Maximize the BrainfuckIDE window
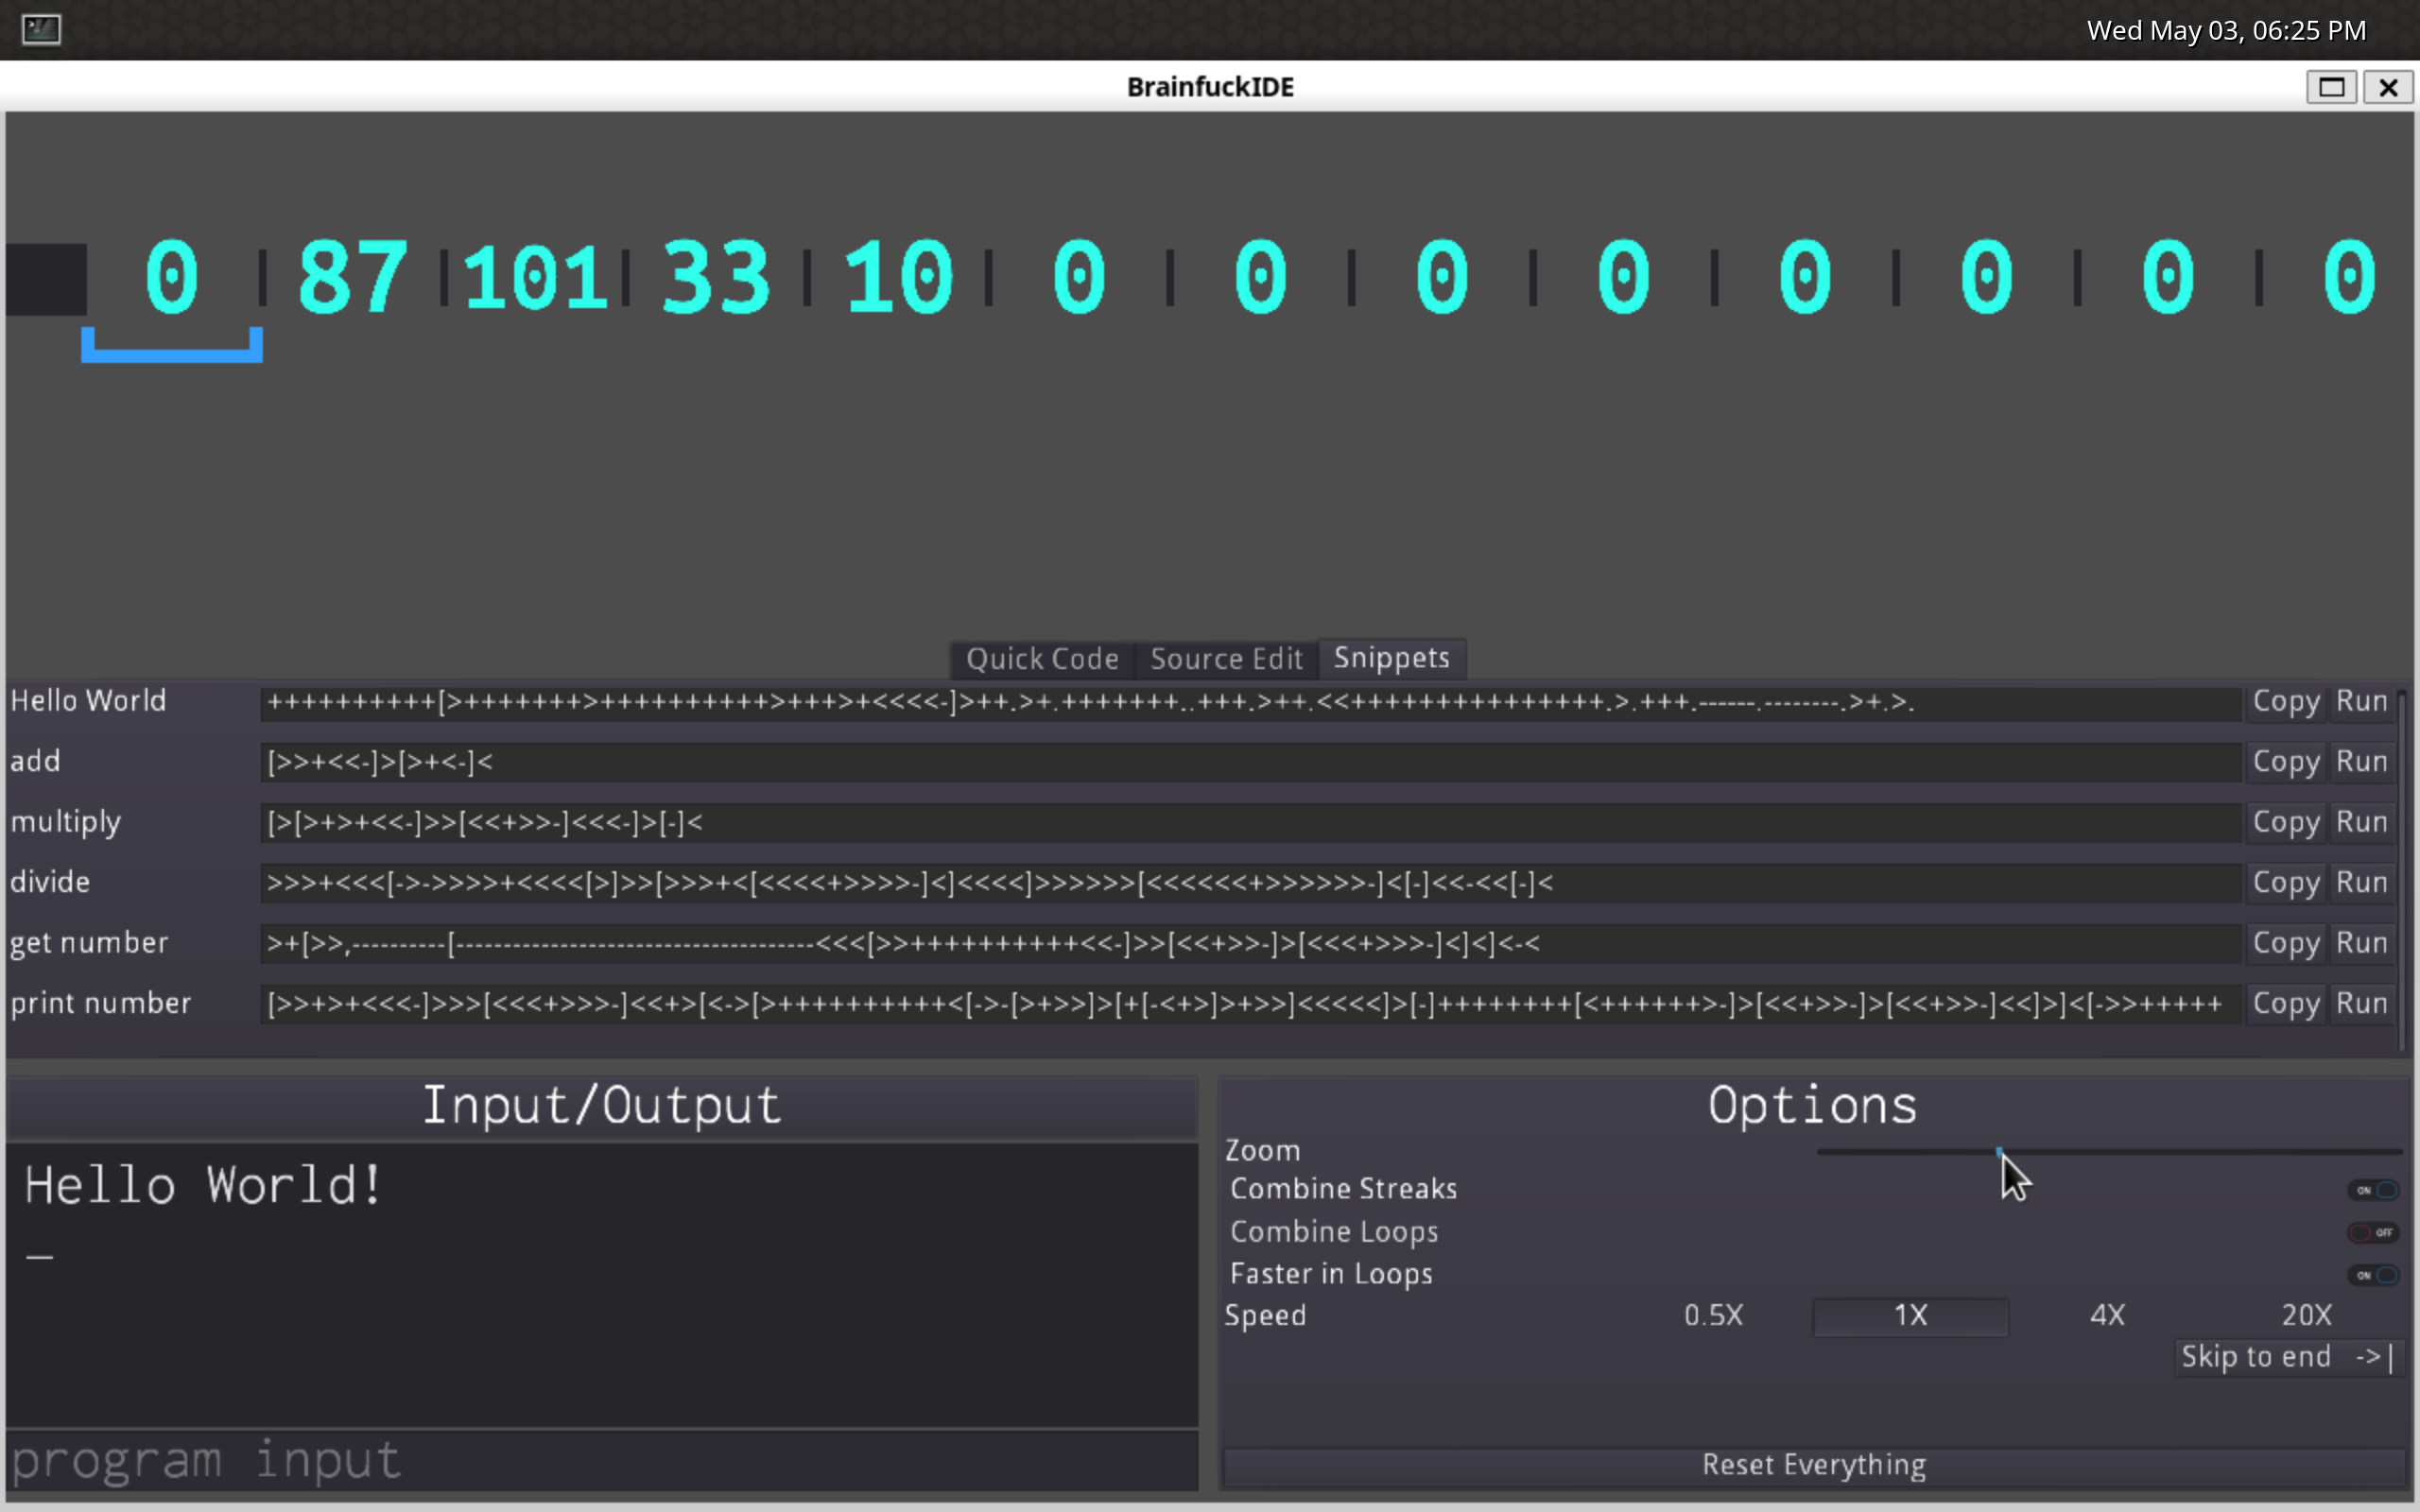The width and height of the screenshot is (2420, 1512). pos(2331,87)
